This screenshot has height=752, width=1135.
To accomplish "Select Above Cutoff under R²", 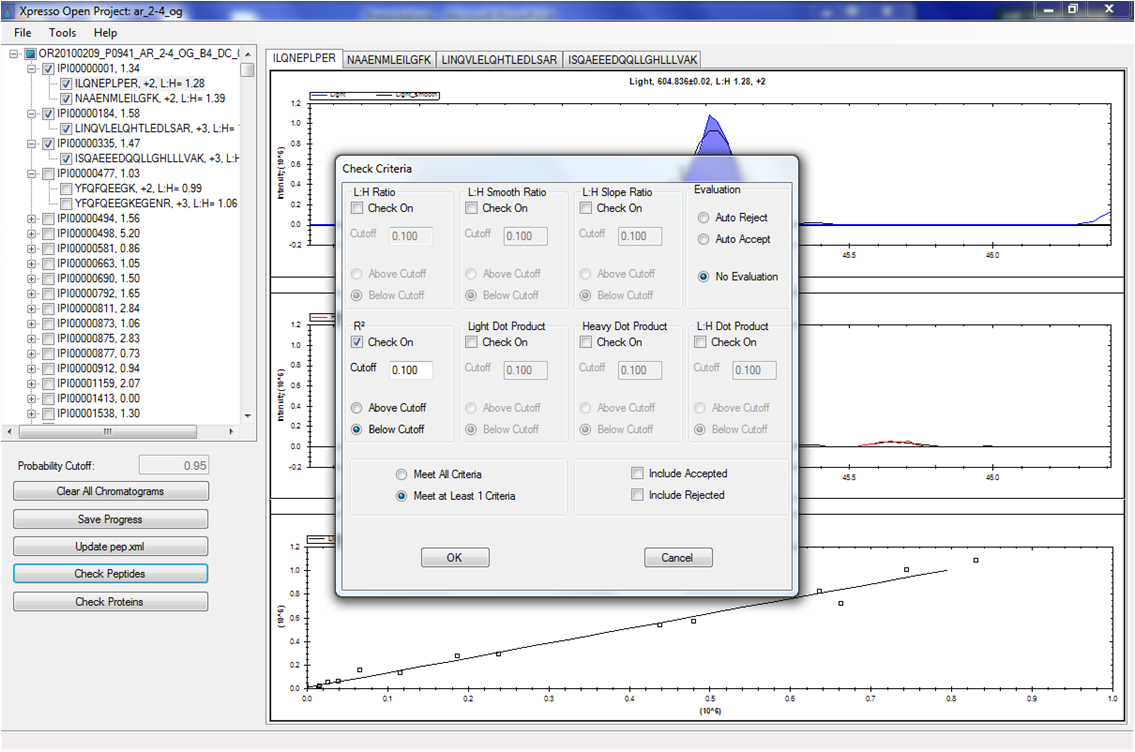I will pos(357,408).
